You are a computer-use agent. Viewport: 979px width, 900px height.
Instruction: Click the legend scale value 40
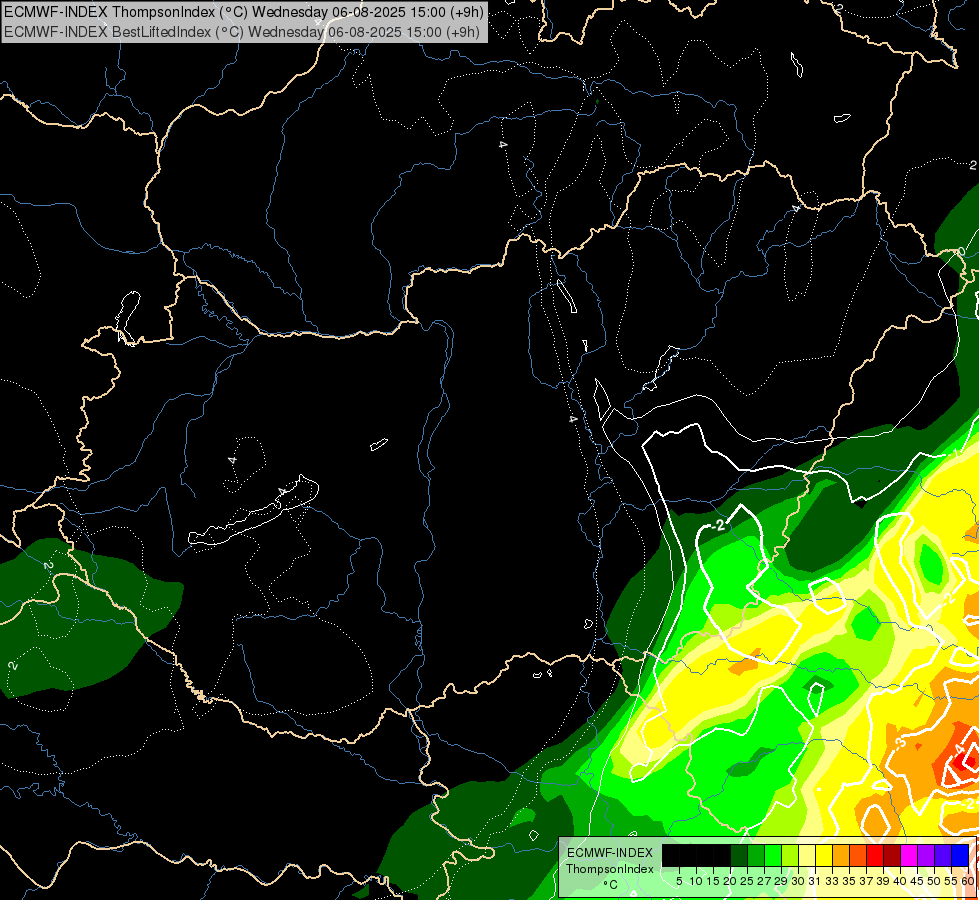(x=900, y=881)
